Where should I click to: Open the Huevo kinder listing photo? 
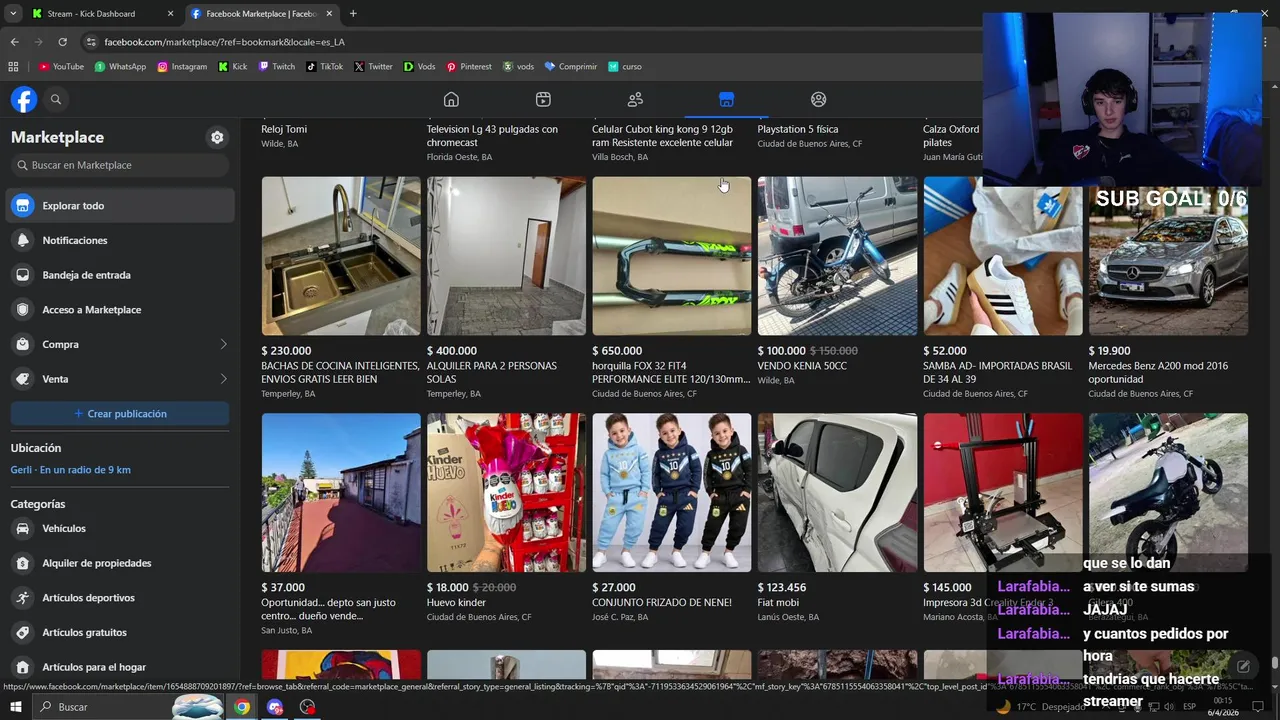[506, 493]
